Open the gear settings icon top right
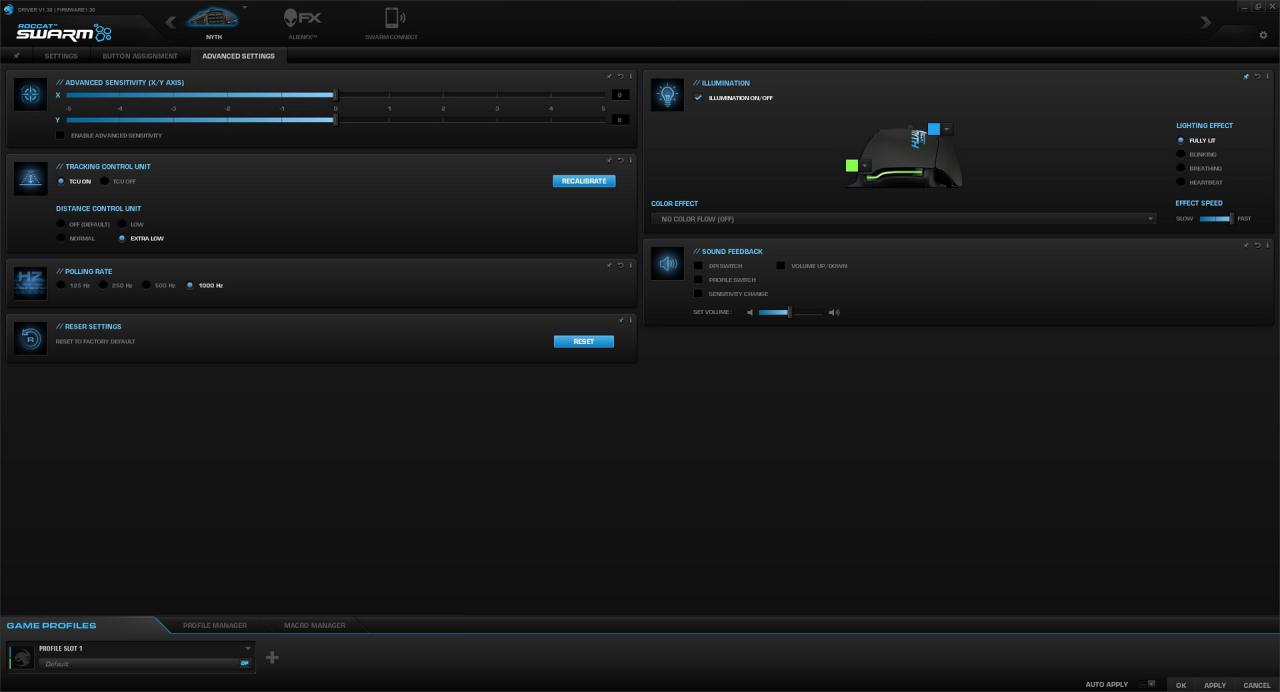The image size is (1280, 692). click(1263, 35)
